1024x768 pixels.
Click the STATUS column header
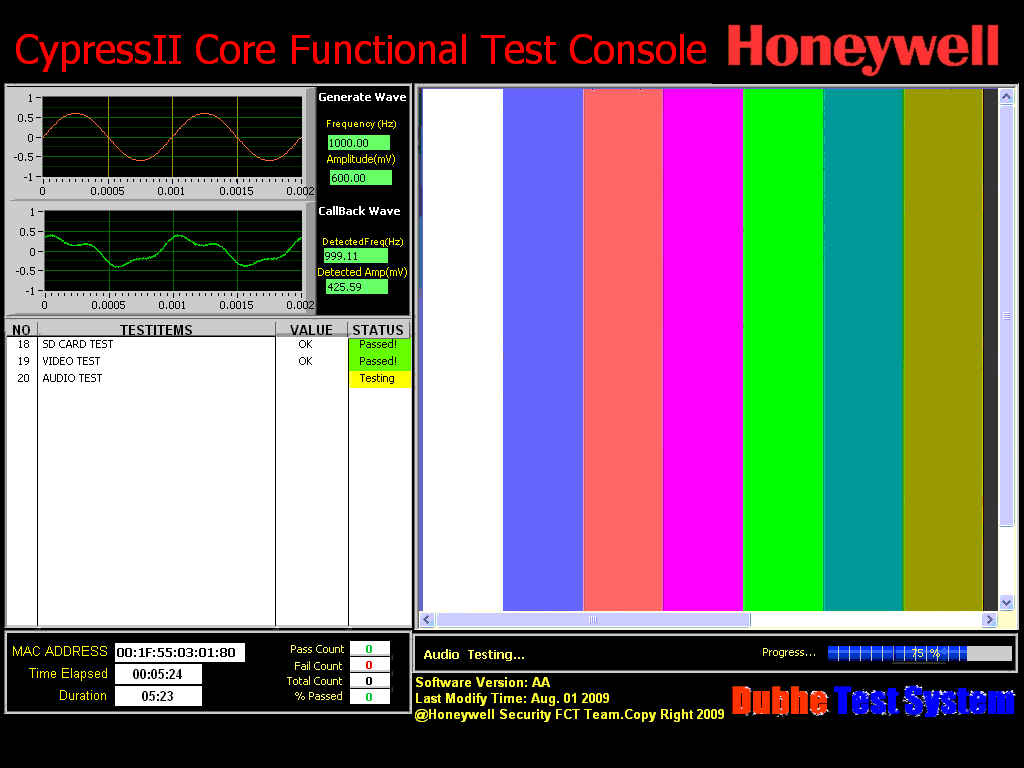378,330
